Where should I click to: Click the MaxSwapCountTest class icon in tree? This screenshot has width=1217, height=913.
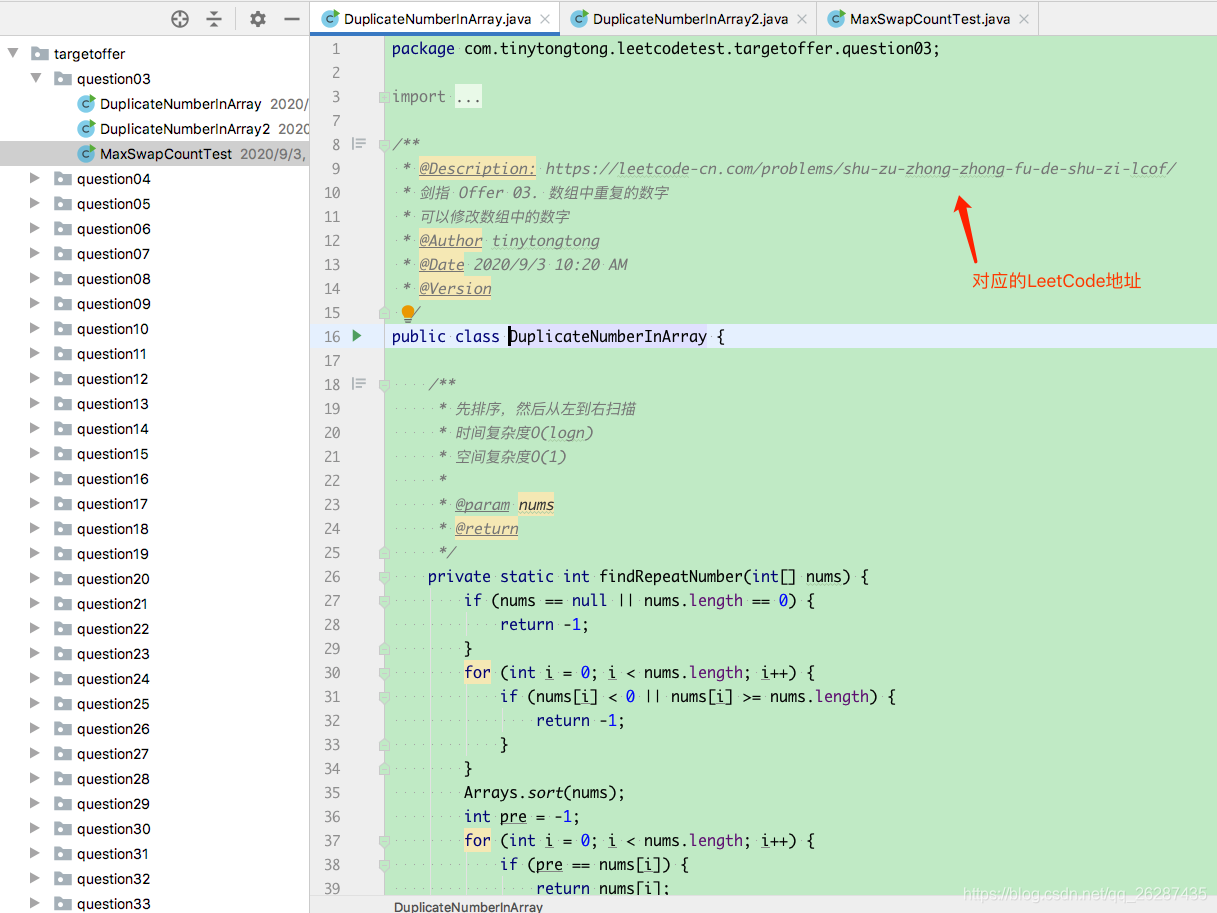(87, 154)
